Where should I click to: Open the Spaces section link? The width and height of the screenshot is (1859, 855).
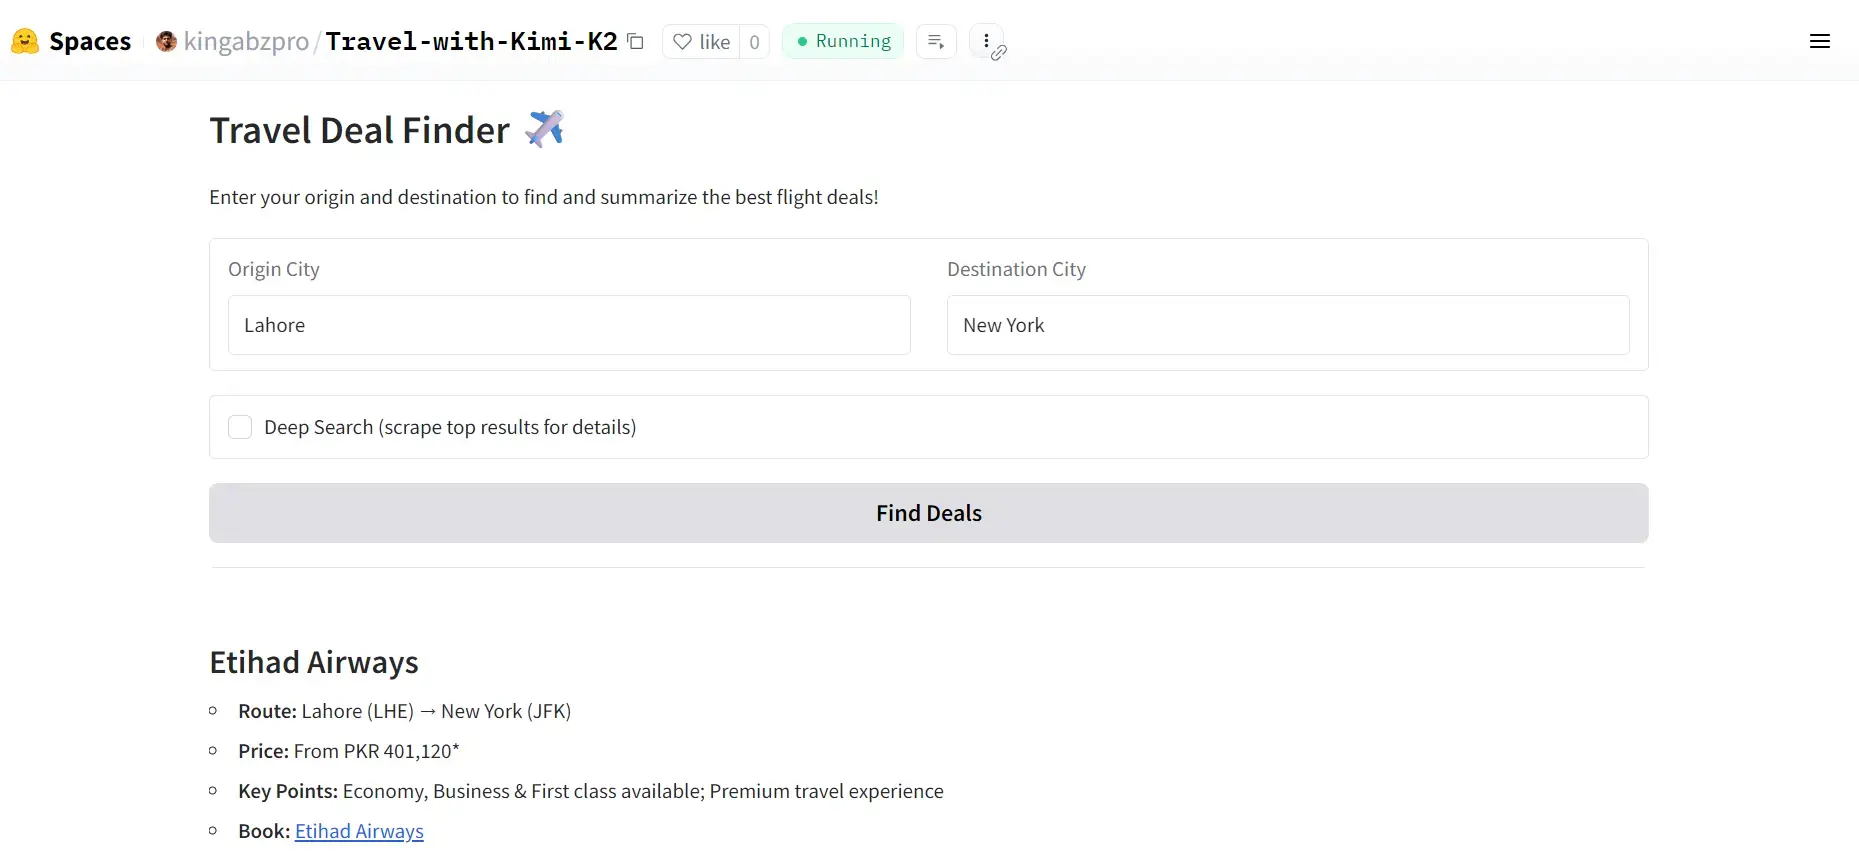[x=90, y=41]
